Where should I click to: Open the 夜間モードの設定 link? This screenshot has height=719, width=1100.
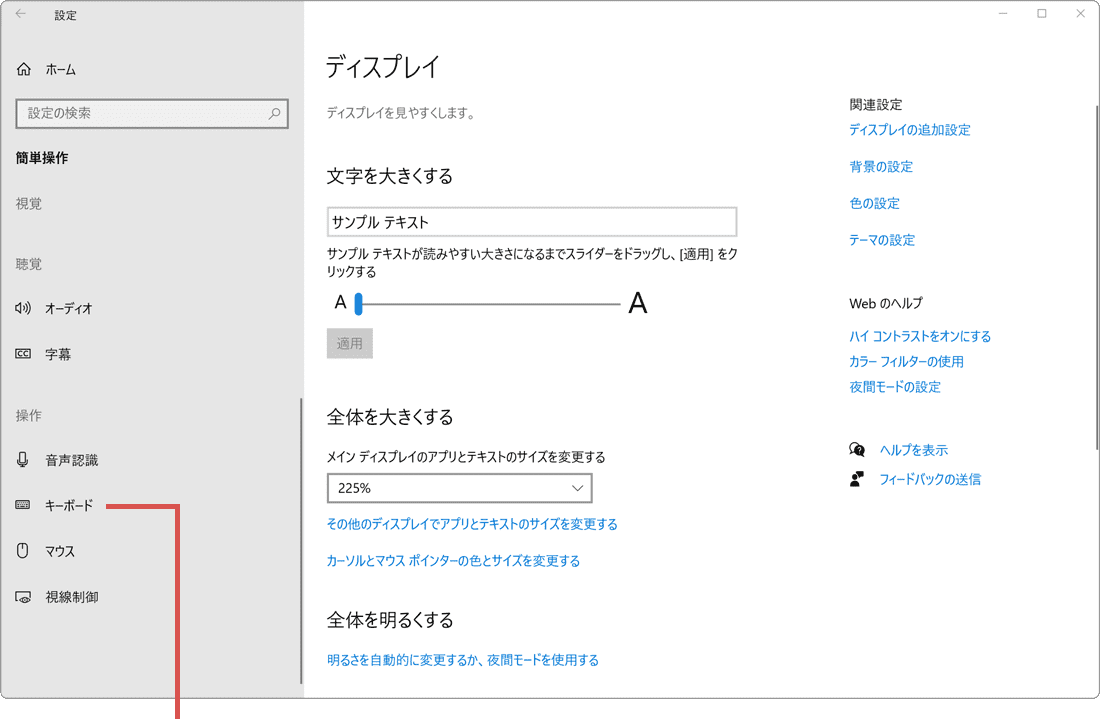click(x=897, y=386)
